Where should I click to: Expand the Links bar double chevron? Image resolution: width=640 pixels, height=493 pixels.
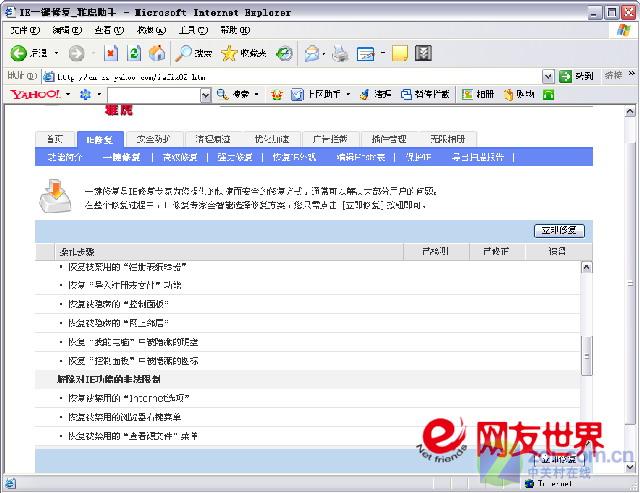[632, 74]
